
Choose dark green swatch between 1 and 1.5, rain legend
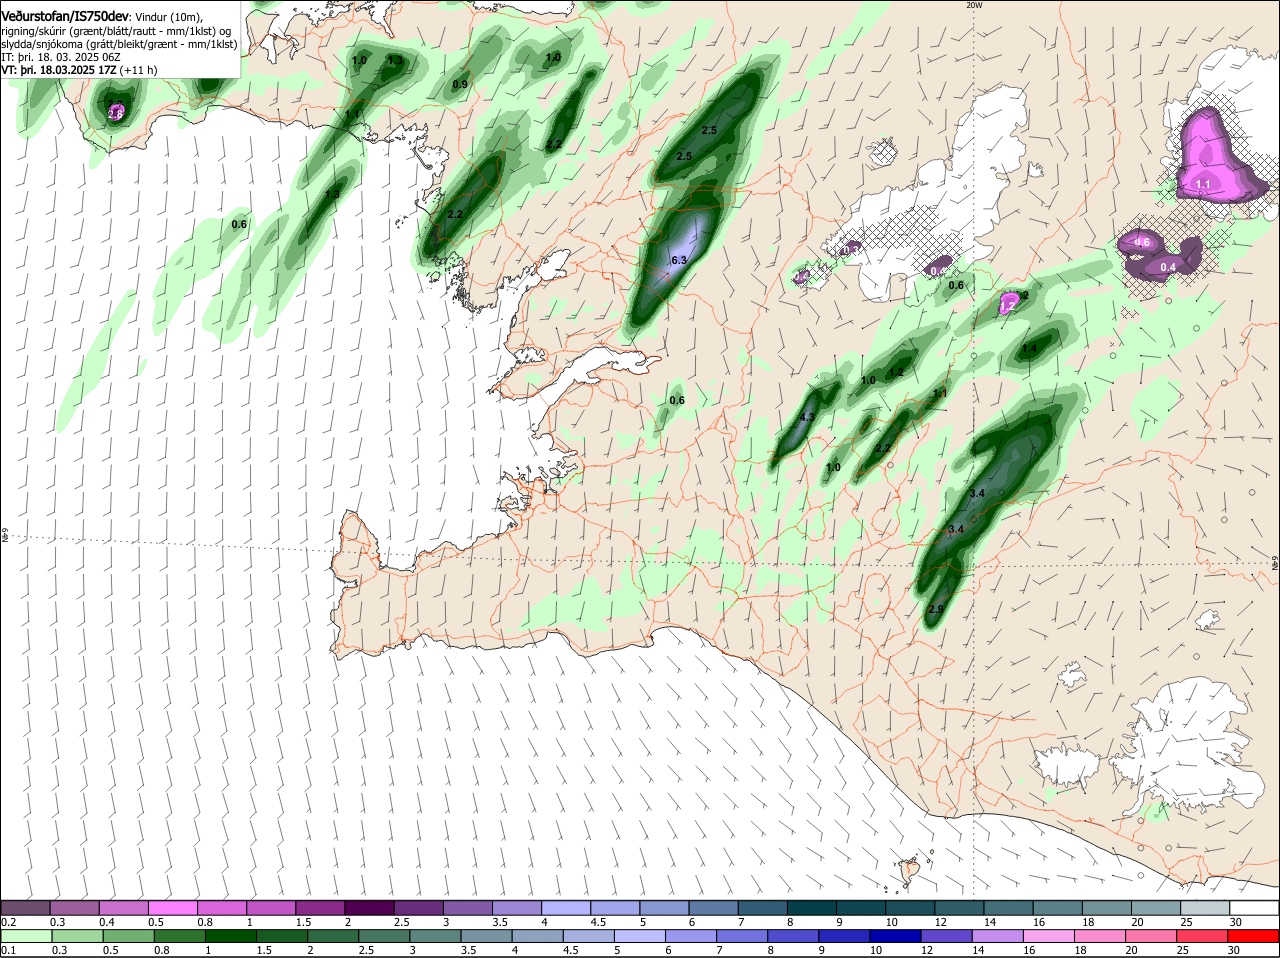(230, 936)
